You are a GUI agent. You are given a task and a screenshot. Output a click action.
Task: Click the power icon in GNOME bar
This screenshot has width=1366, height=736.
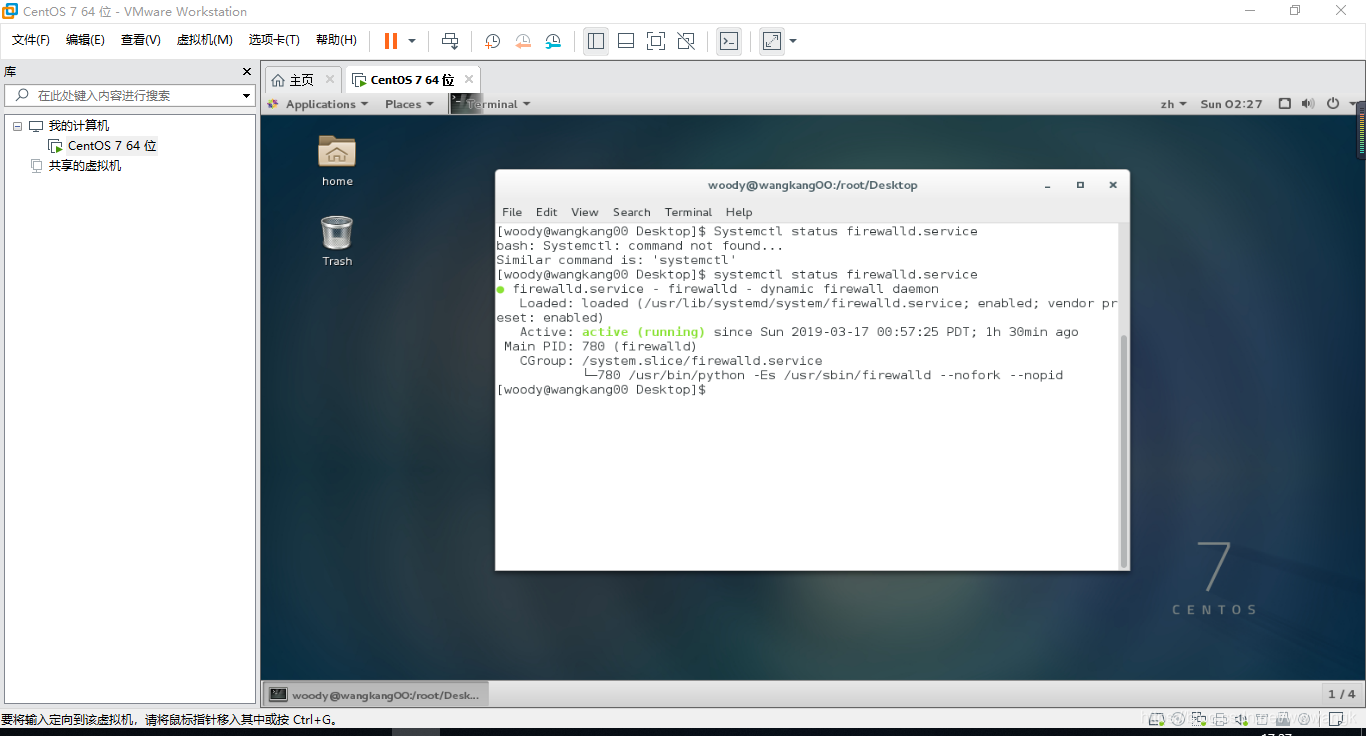pos(1332,104)
